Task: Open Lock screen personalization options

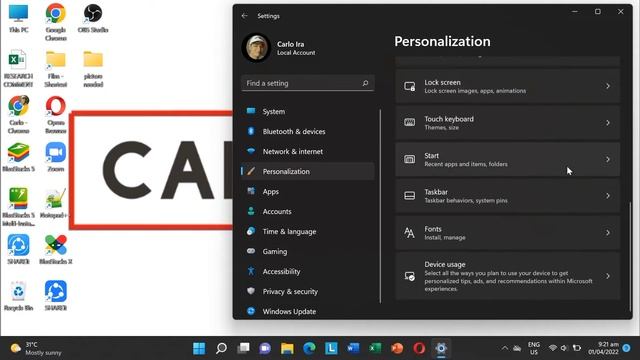Action: point(507,86)
